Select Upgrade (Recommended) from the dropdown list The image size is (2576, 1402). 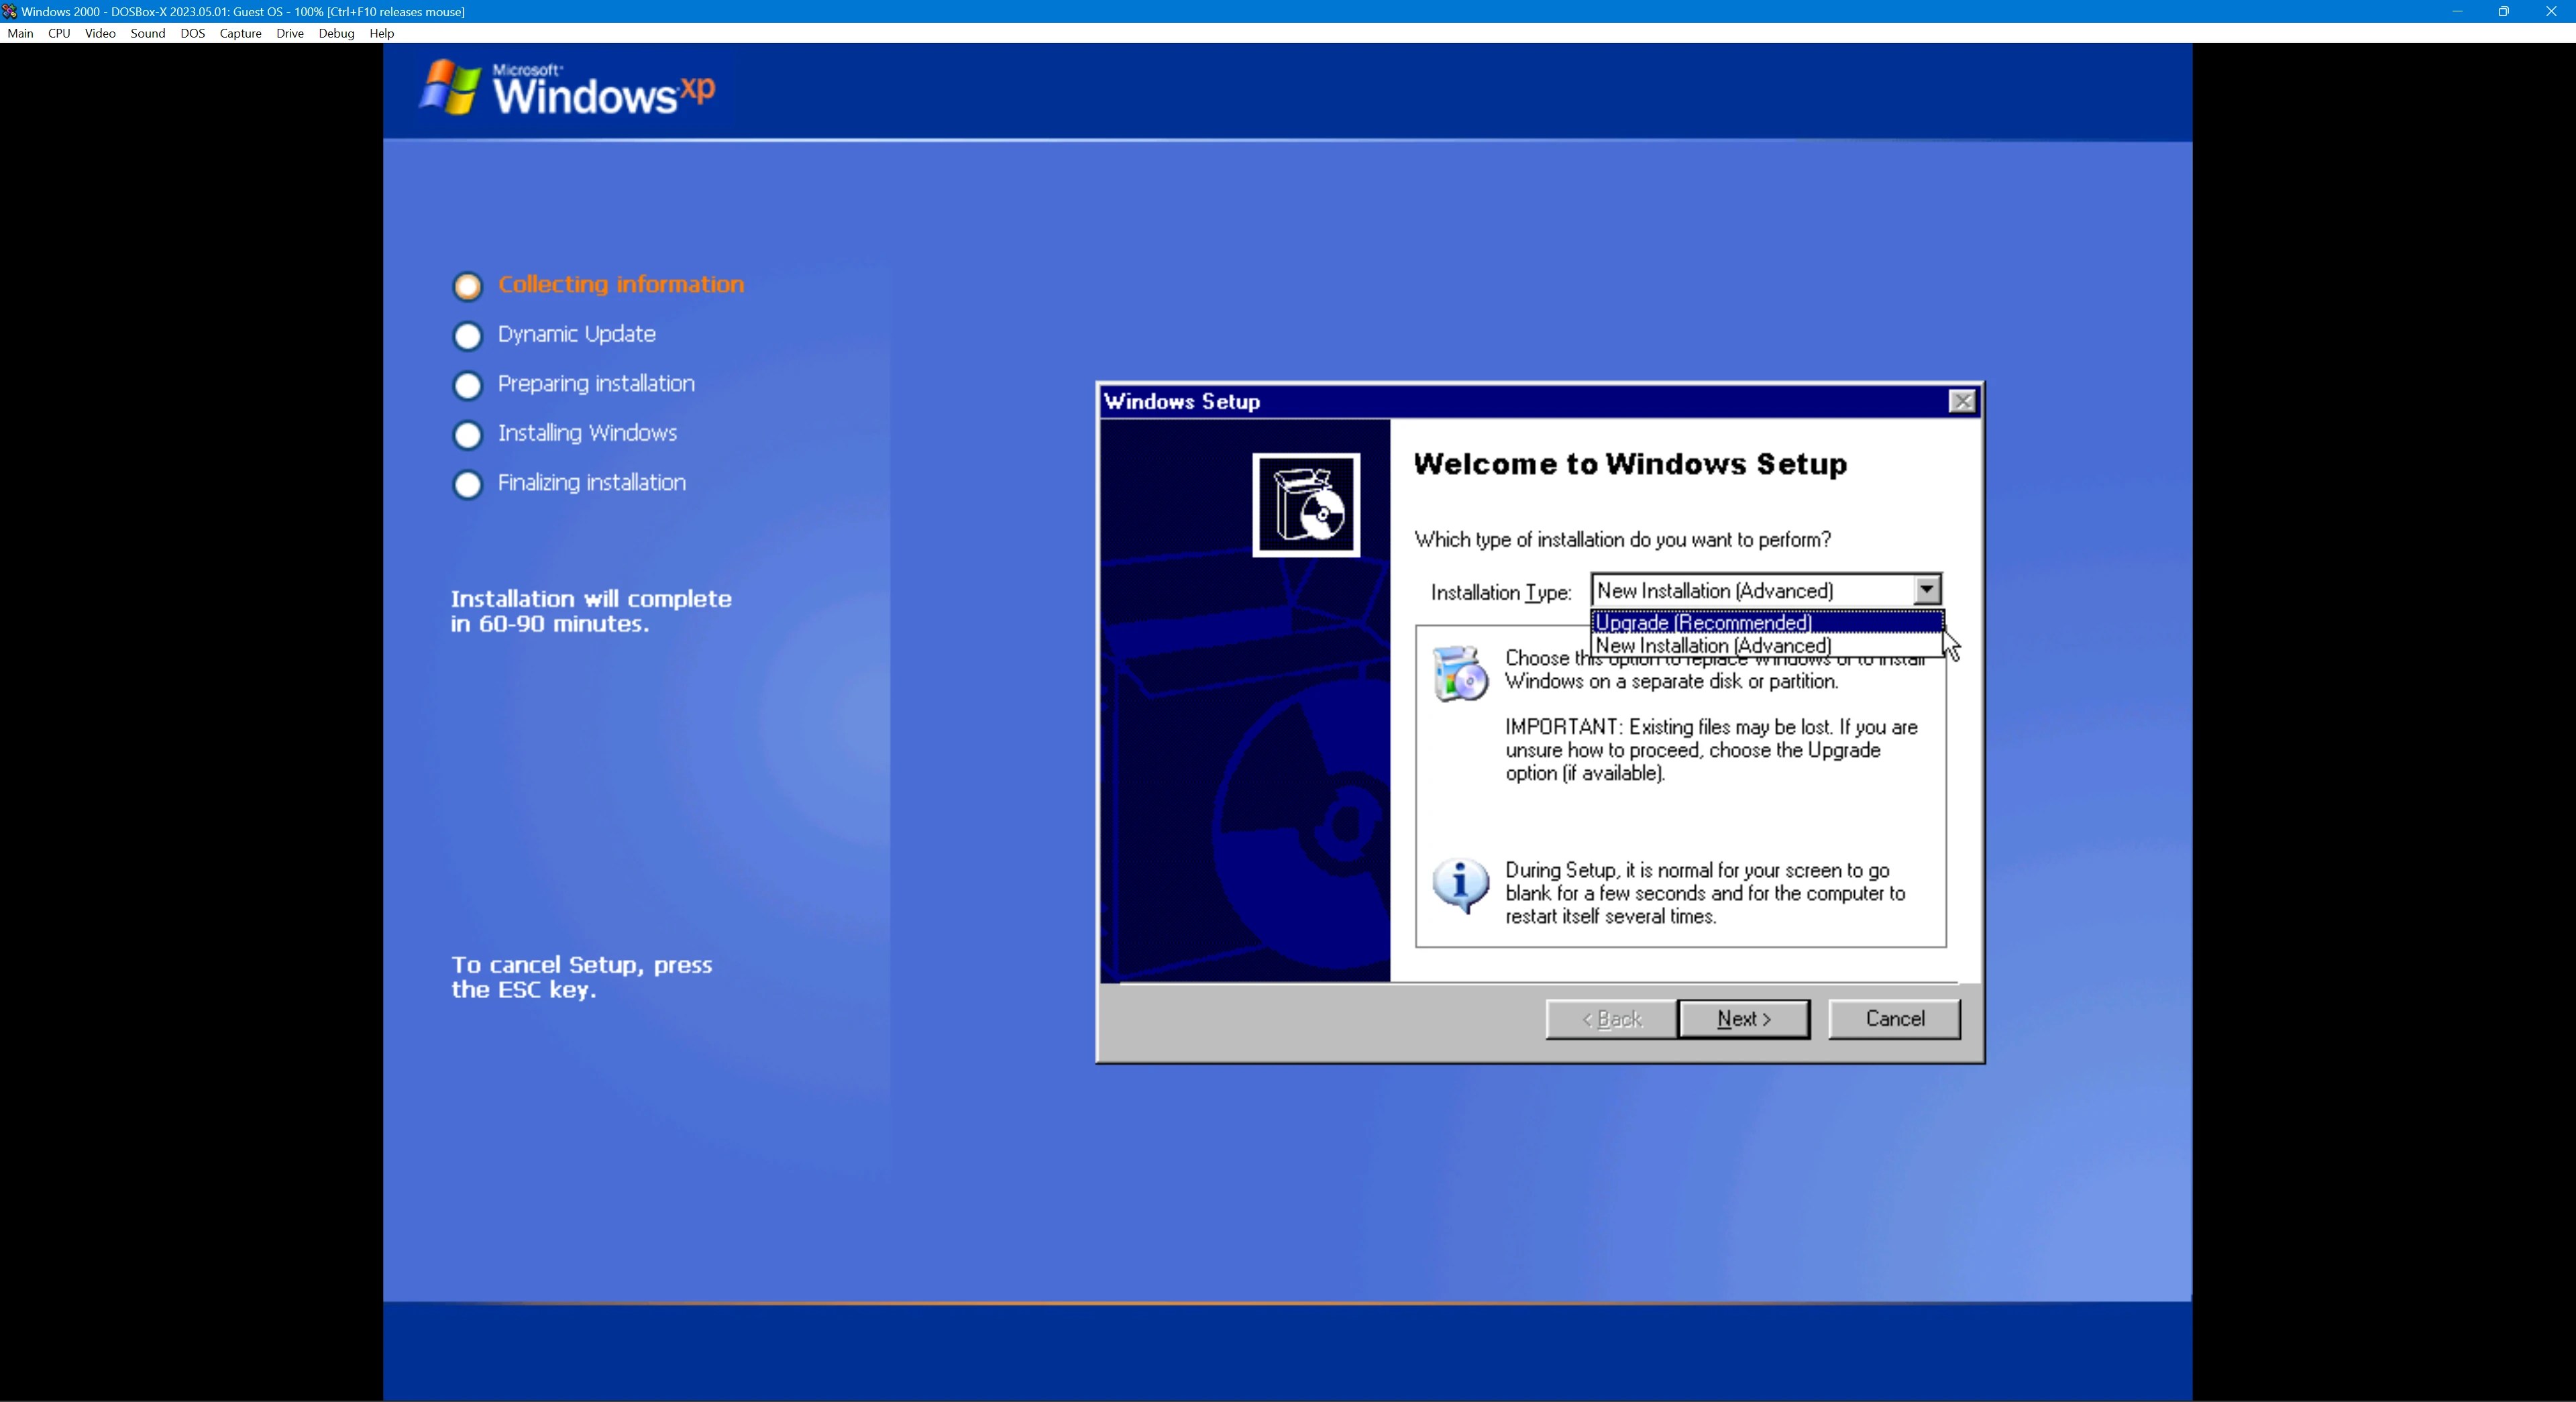pyautogui.click(x=1703, y=622)
